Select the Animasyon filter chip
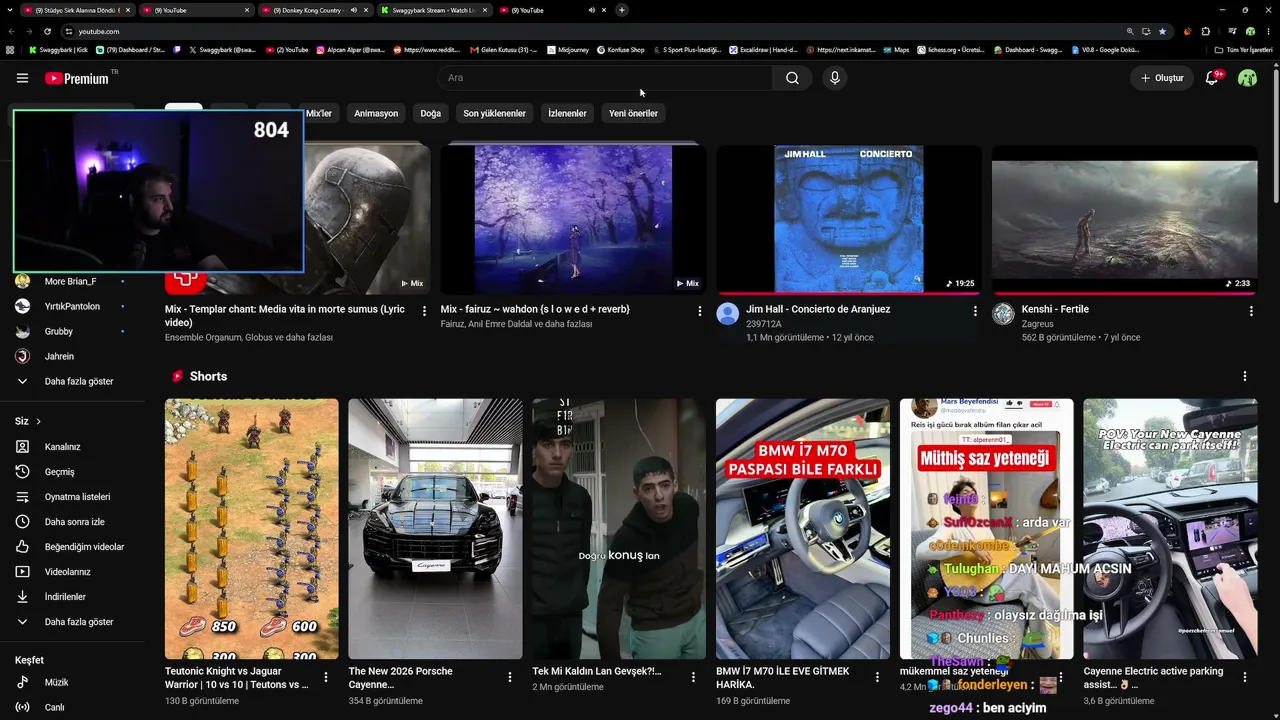Image resolution: width=1280 pixels, height=720 pixels. 376,113
